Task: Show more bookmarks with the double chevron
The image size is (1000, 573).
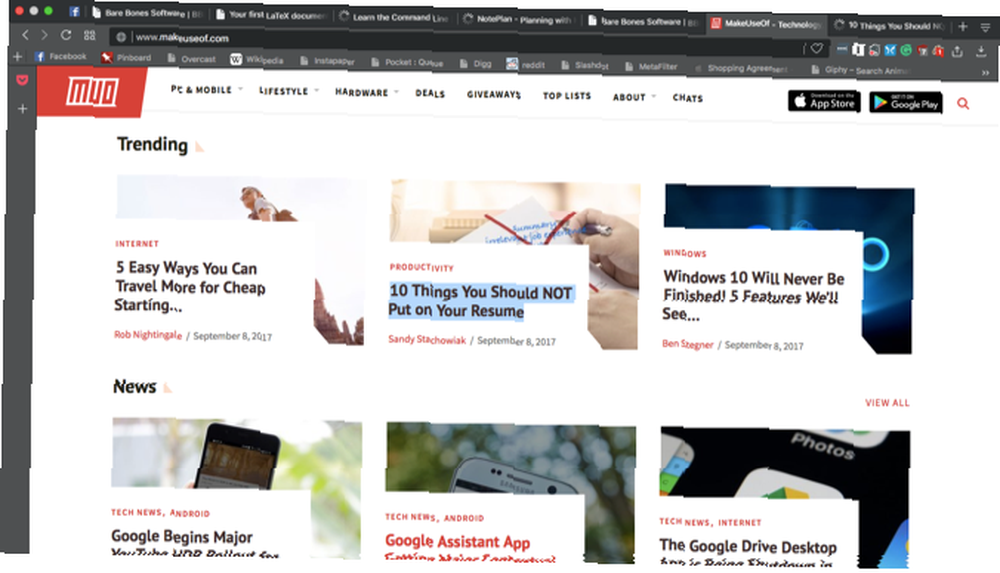Action: click(985, 72)
